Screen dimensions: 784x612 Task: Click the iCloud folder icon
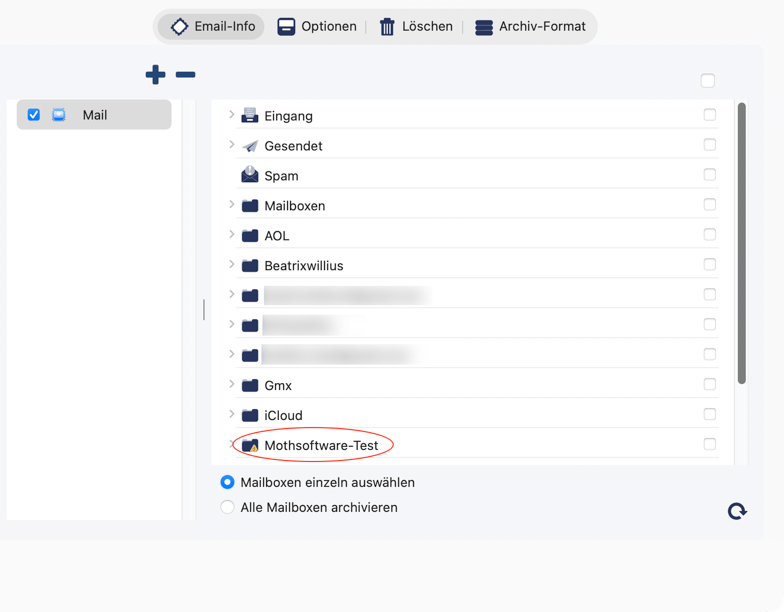(x=250, y=415)
